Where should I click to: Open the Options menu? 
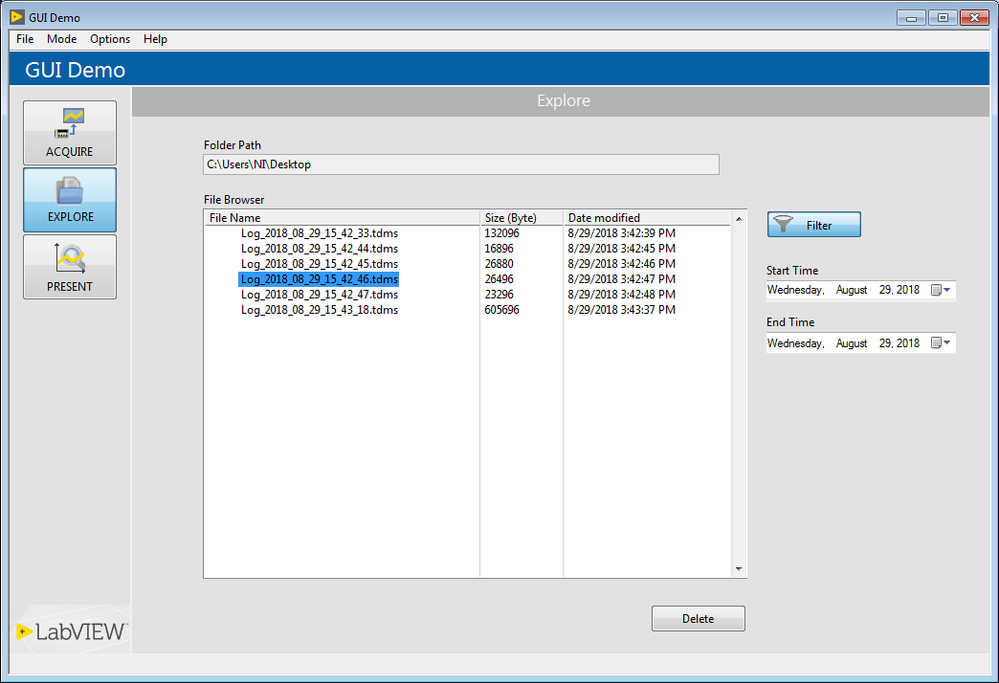pyautogui.click(x=110, y=39)
